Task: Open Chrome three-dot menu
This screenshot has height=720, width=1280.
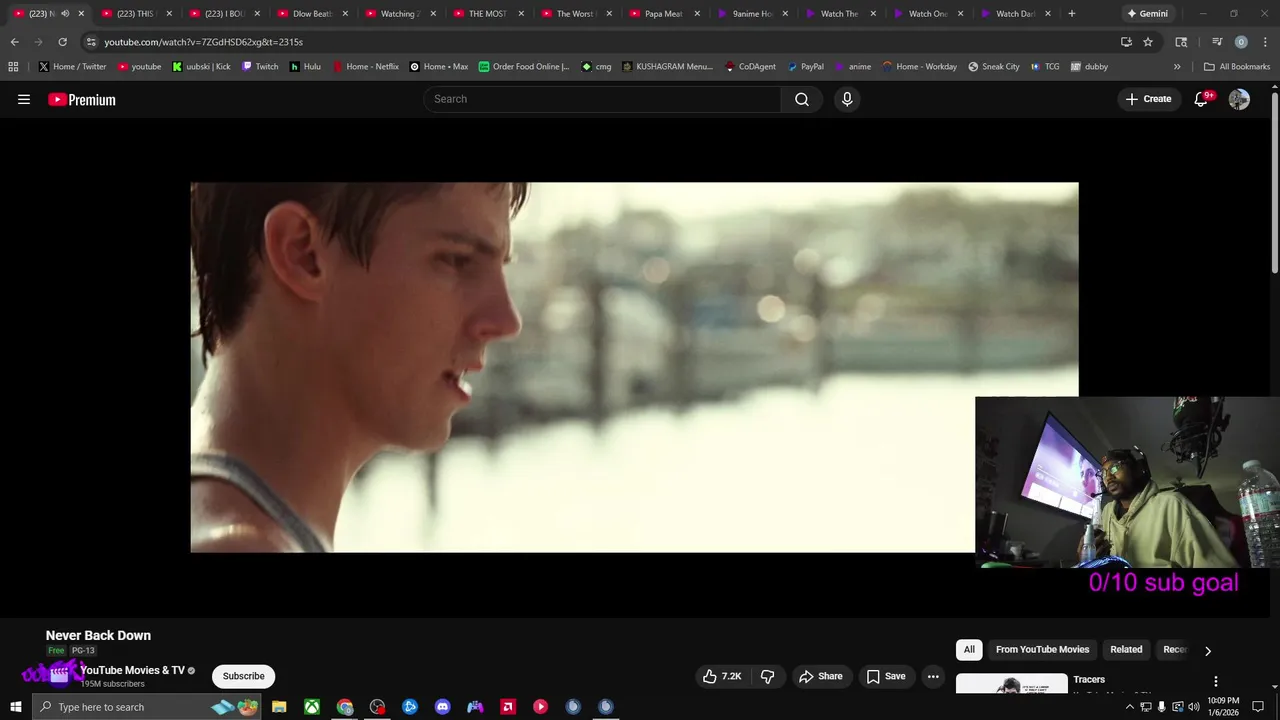Action: [x=1264, y=42]
